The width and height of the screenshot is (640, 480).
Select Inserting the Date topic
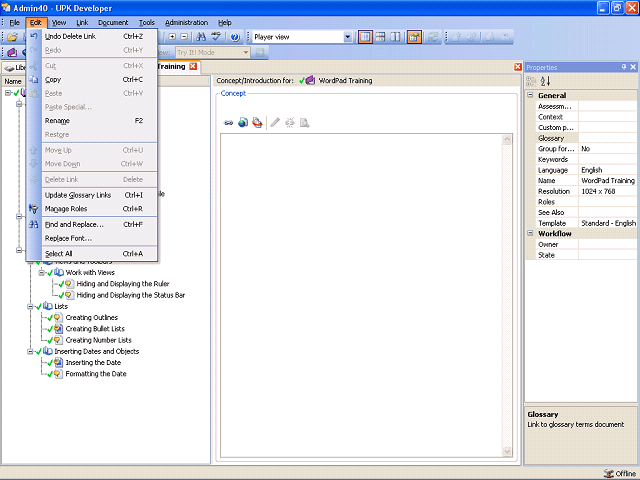(93, 363)
